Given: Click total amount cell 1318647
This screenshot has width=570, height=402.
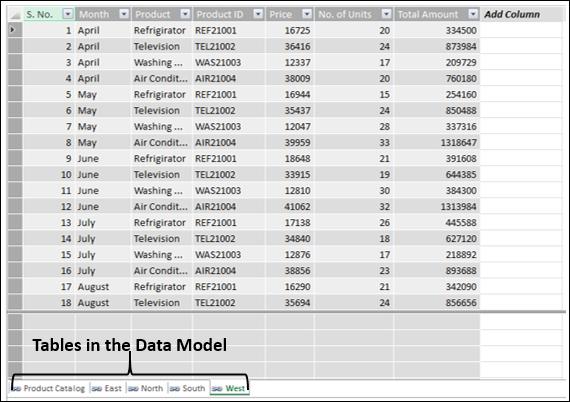Looking at the screenshot, I should (437, 142).
